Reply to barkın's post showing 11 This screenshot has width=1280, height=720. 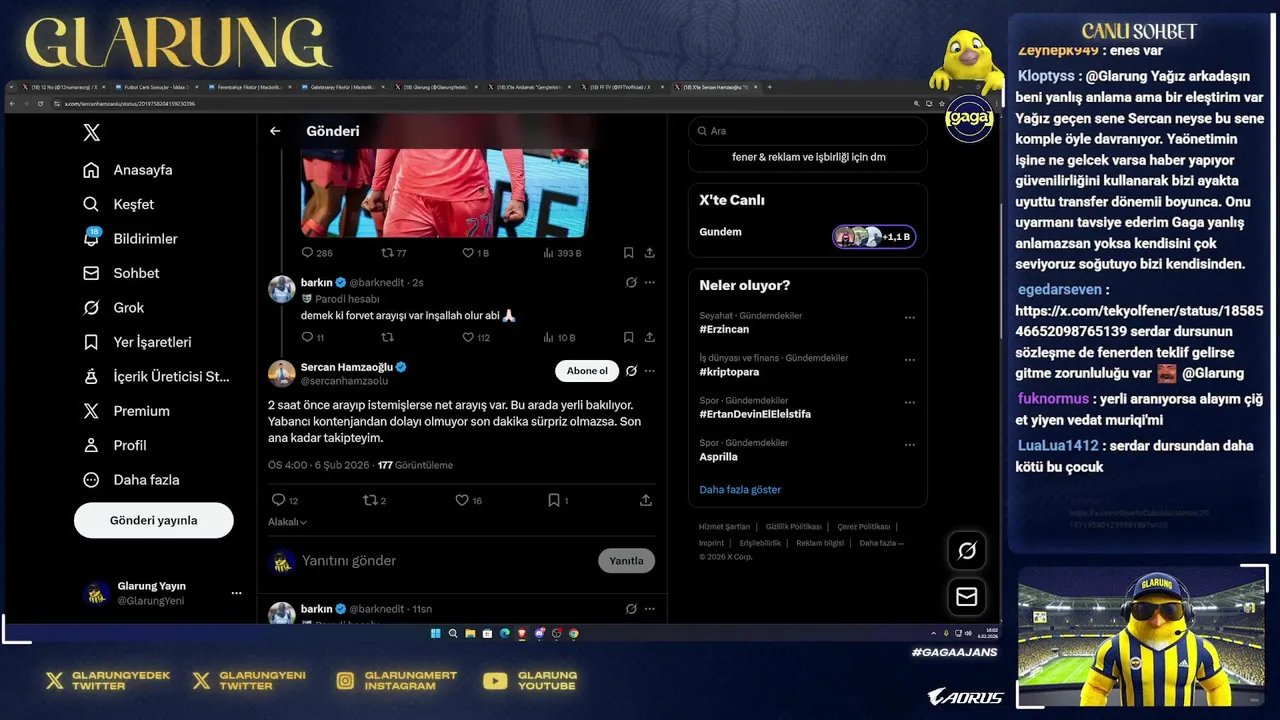308,338
